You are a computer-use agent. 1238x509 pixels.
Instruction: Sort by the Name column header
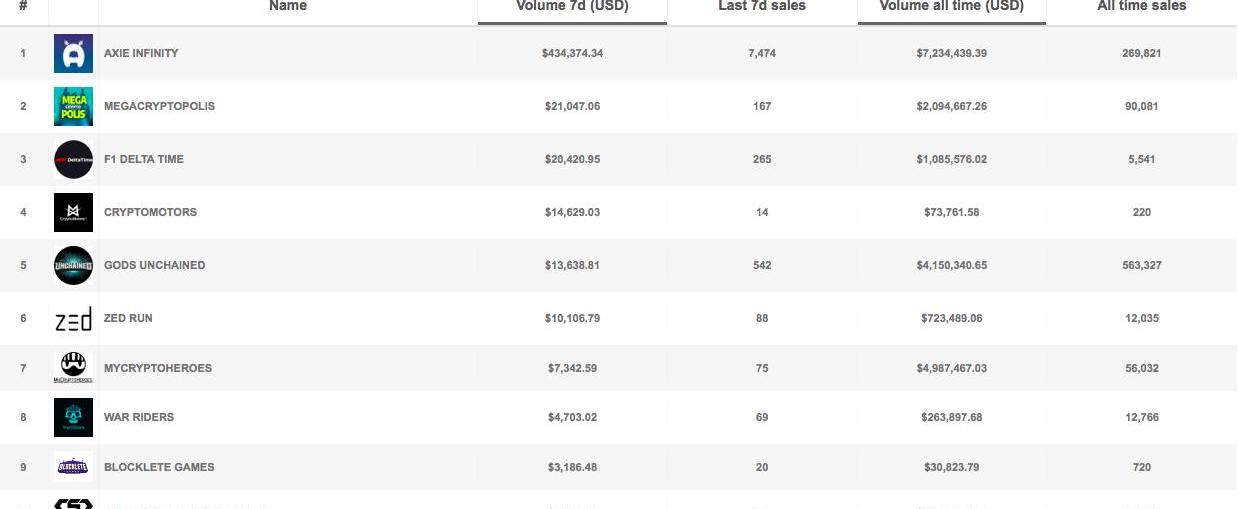[288, 6]
